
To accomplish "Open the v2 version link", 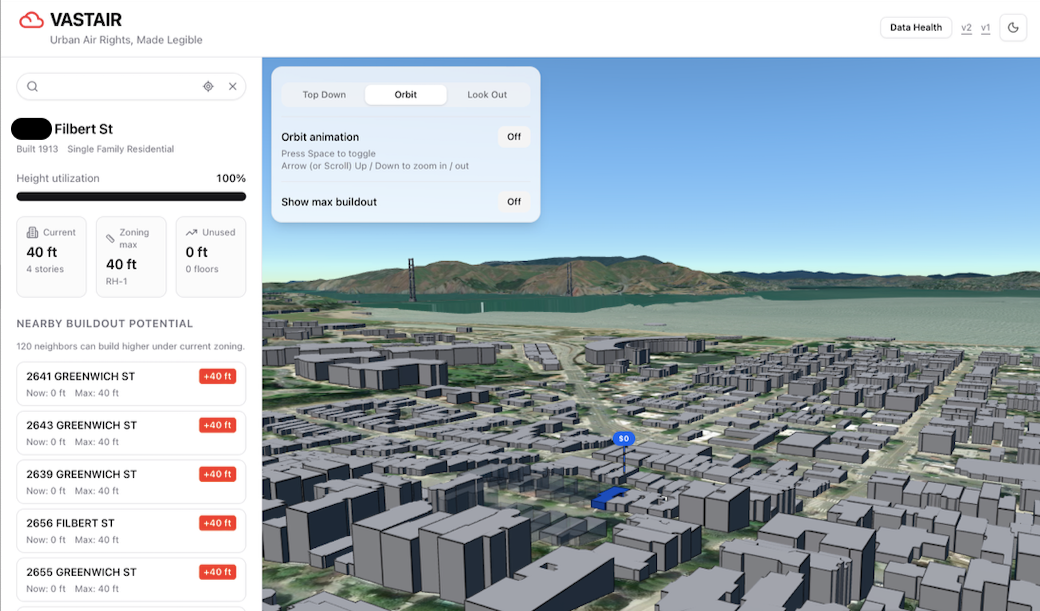I will tap(966, 28).
